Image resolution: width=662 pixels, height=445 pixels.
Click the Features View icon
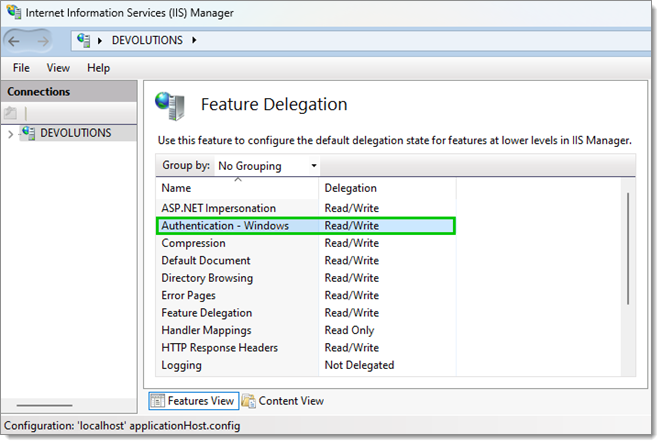157,400
